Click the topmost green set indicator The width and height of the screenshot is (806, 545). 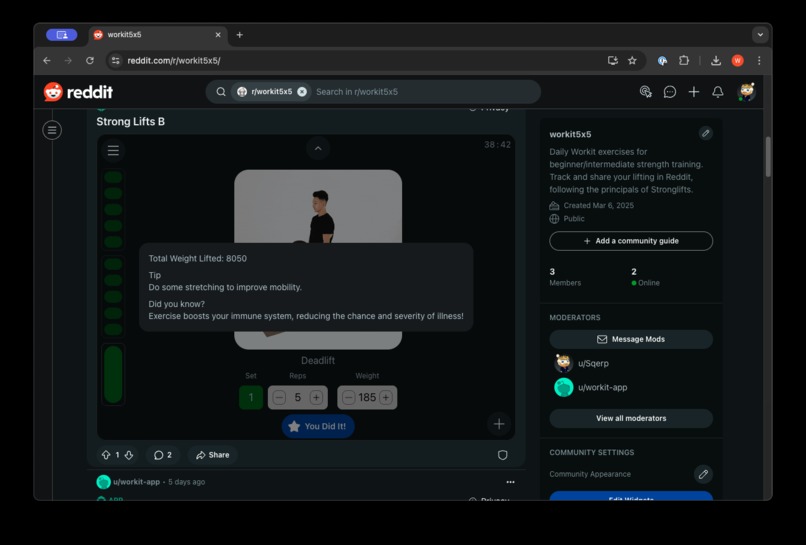click(x=113, y=177)
